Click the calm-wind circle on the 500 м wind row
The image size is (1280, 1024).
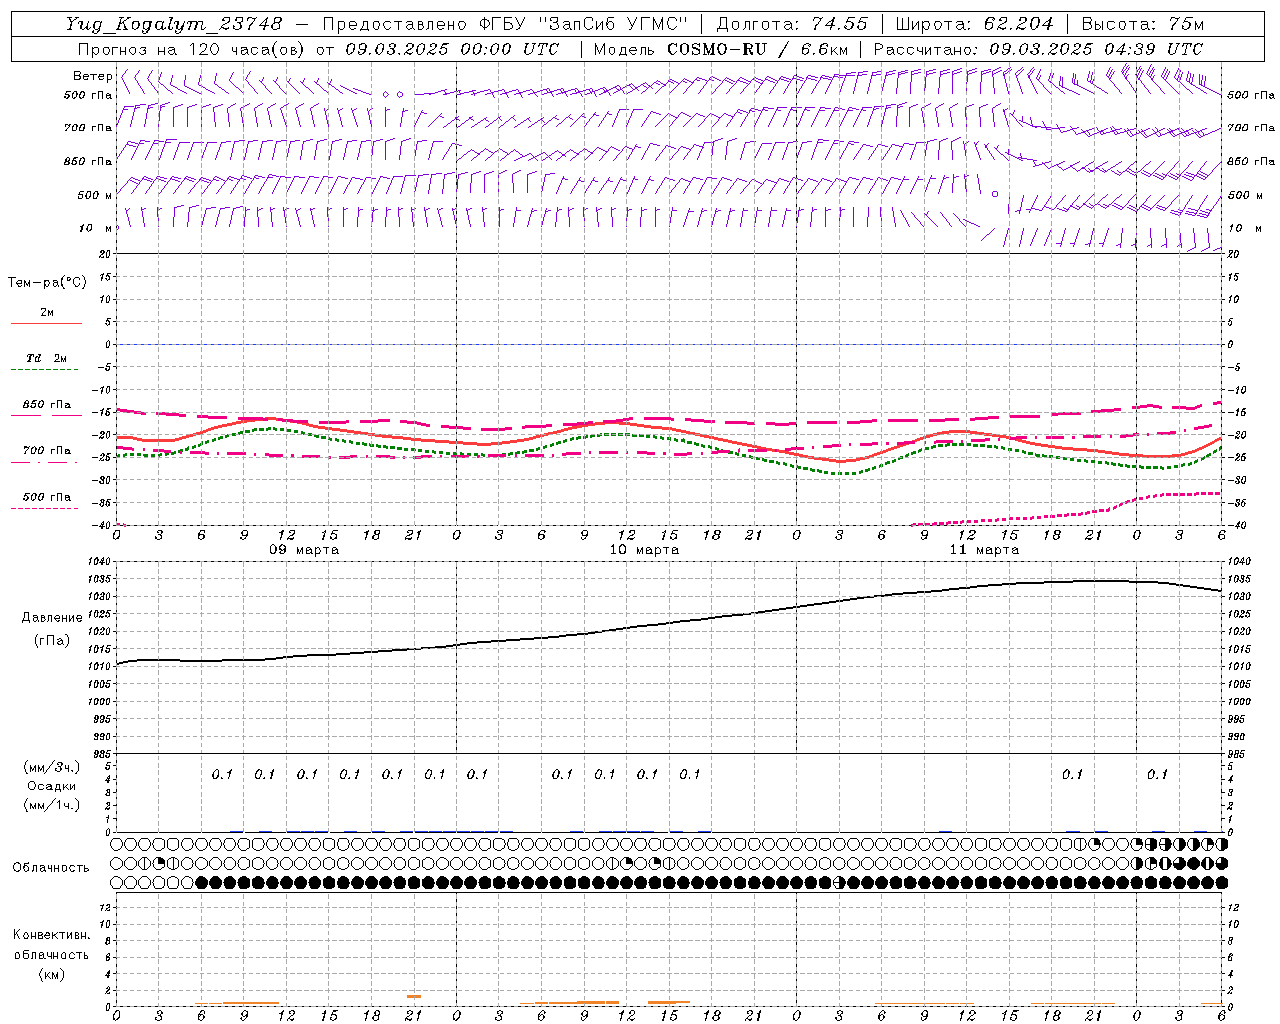click(995, 194)
